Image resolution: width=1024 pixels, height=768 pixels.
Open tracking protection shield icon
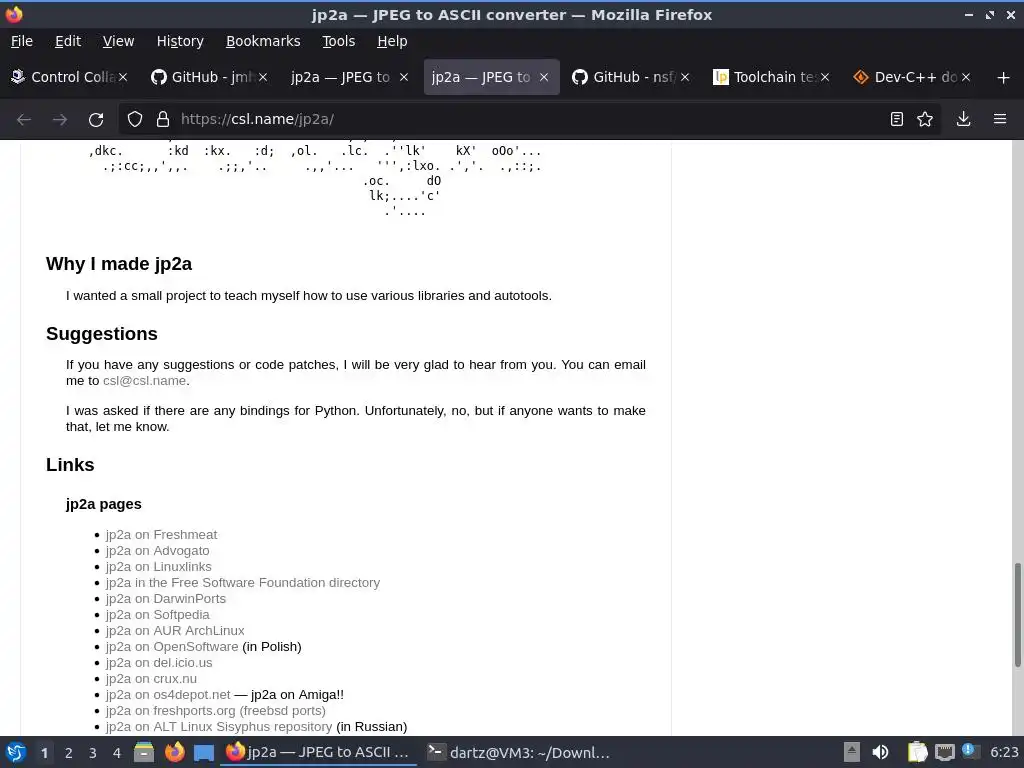135,119
